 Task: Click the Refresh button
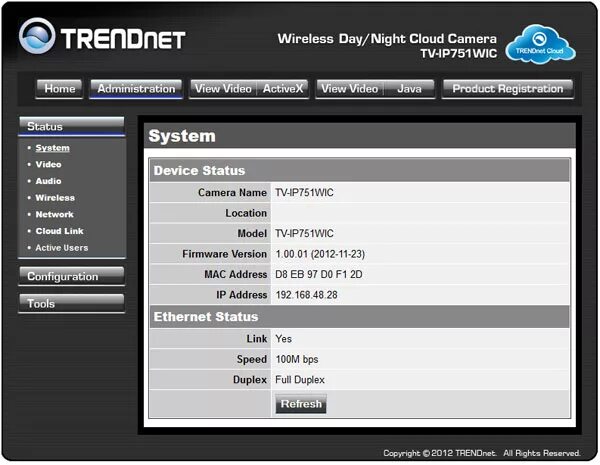[x=301, y=404]
